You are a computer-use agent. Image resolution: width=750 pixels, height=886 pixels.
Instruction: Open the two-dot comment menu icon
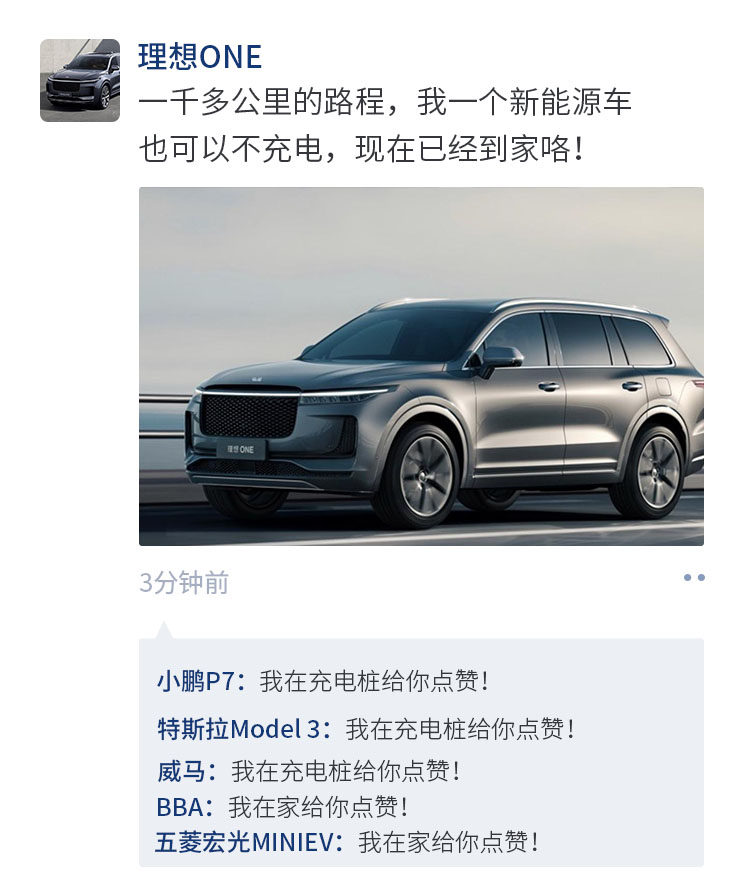coord(693,577)
